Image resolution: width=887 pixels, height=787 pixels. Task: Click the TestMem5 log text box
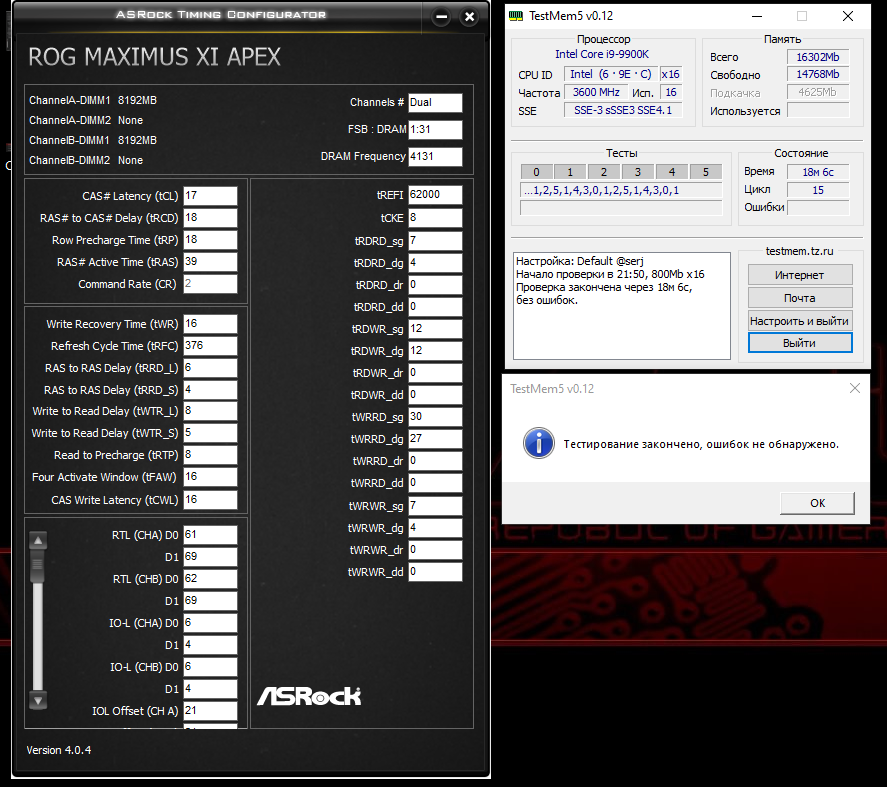tap(621, 306)
